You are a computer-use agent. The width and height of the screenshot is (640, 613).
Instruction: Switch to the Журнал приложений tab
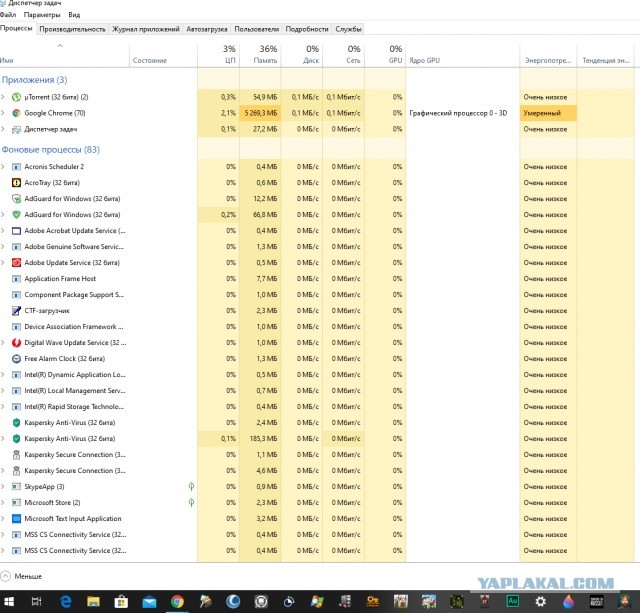(146, 29)
